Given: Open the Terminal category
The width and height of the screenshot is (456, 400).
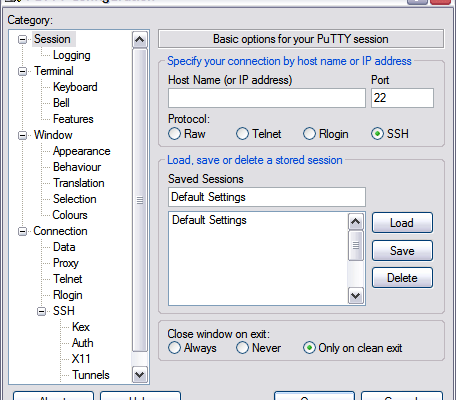Looking at the screenshot, I should [x=54, y=71].
